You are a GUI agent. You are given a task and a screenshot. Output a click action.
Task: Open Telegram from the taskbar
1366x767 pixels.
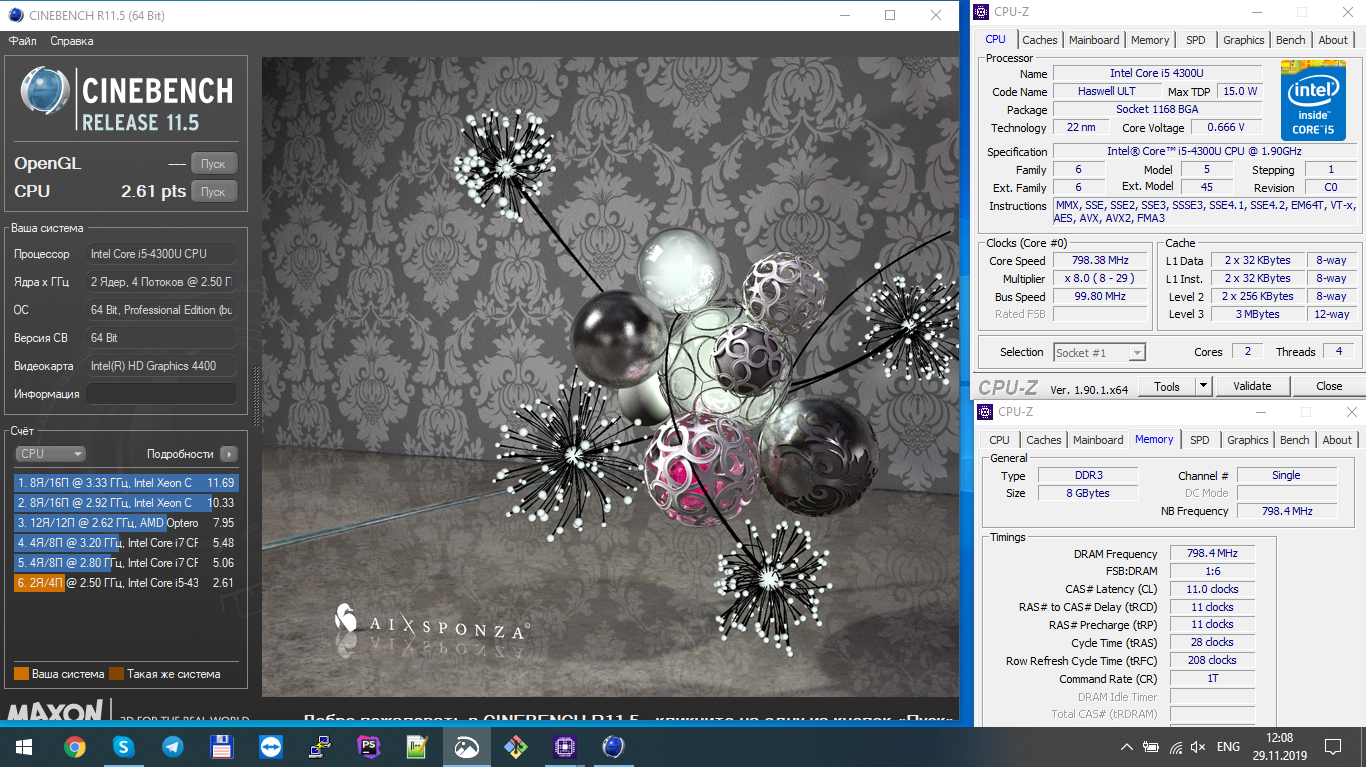tap(172, 746)
